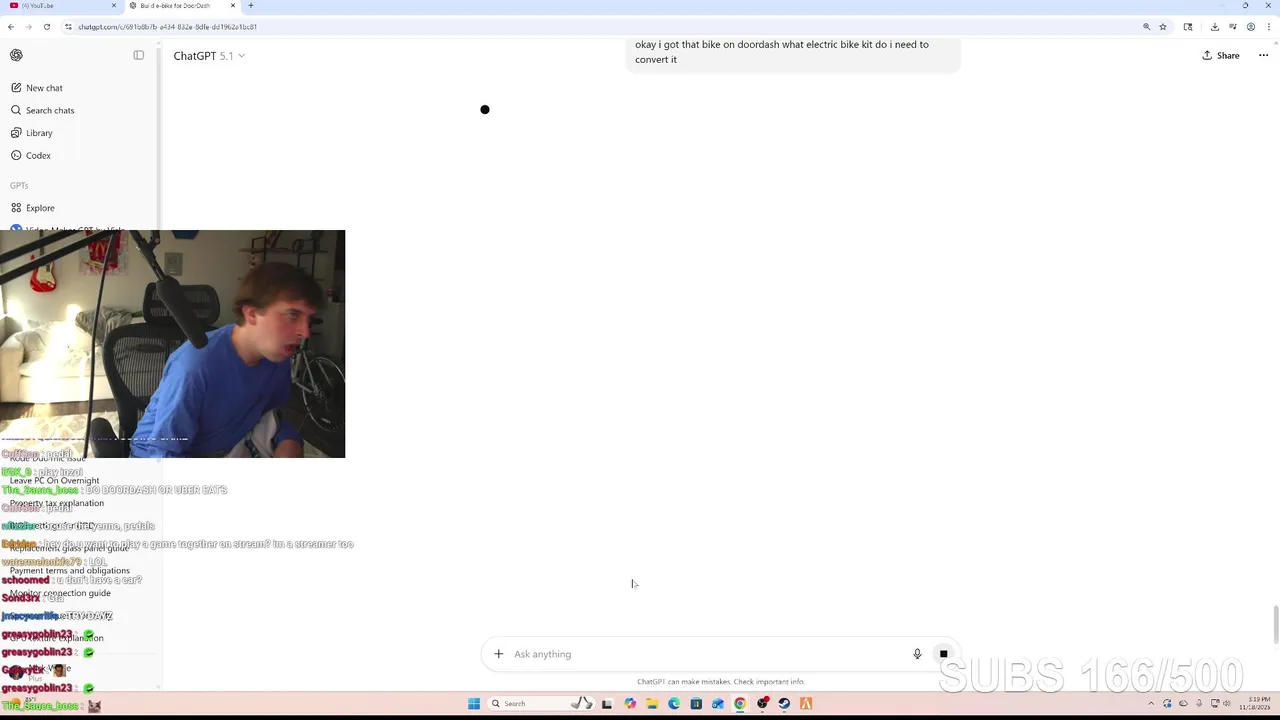Screen dimensions: 1280x720
Task: Open the Property tax explanation chat
Action: click(57, 503)
